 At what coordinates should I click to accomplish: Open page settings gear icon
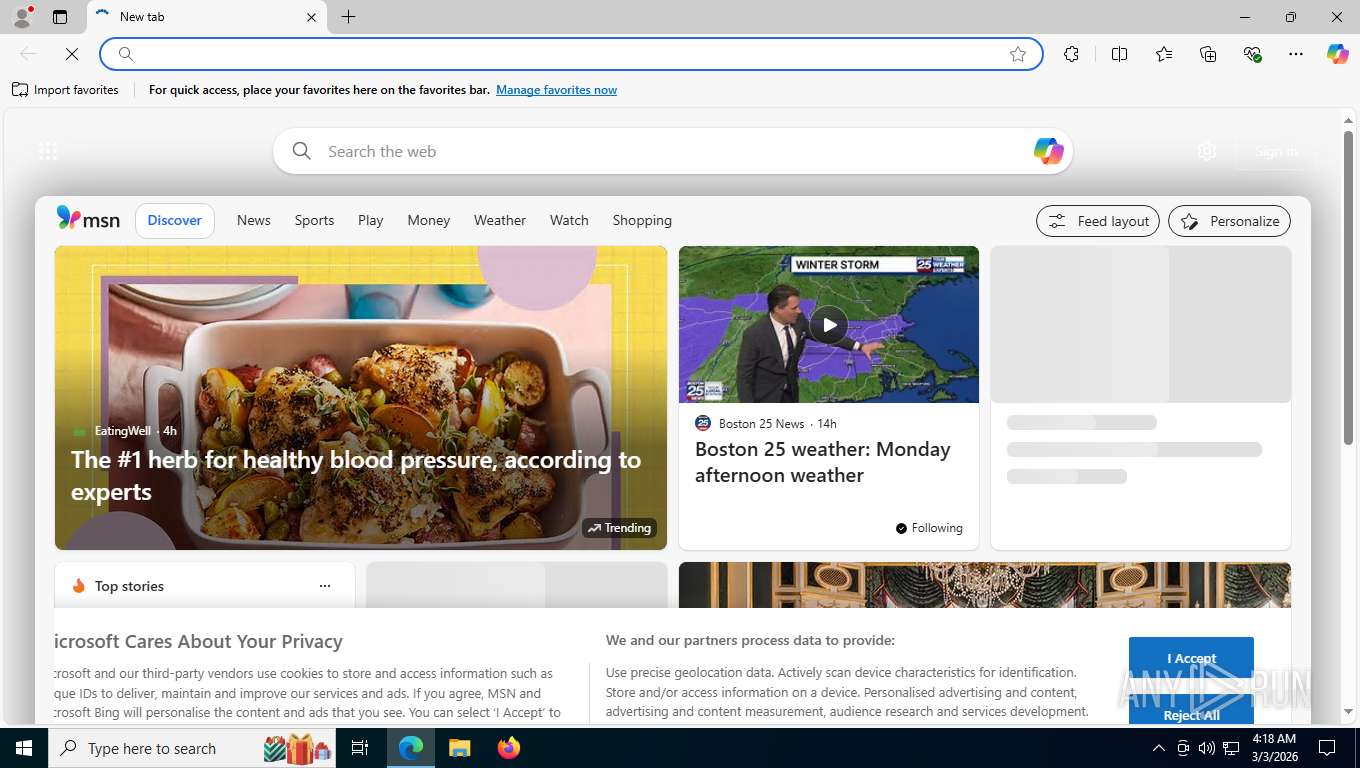click(x=1207, y=151)
